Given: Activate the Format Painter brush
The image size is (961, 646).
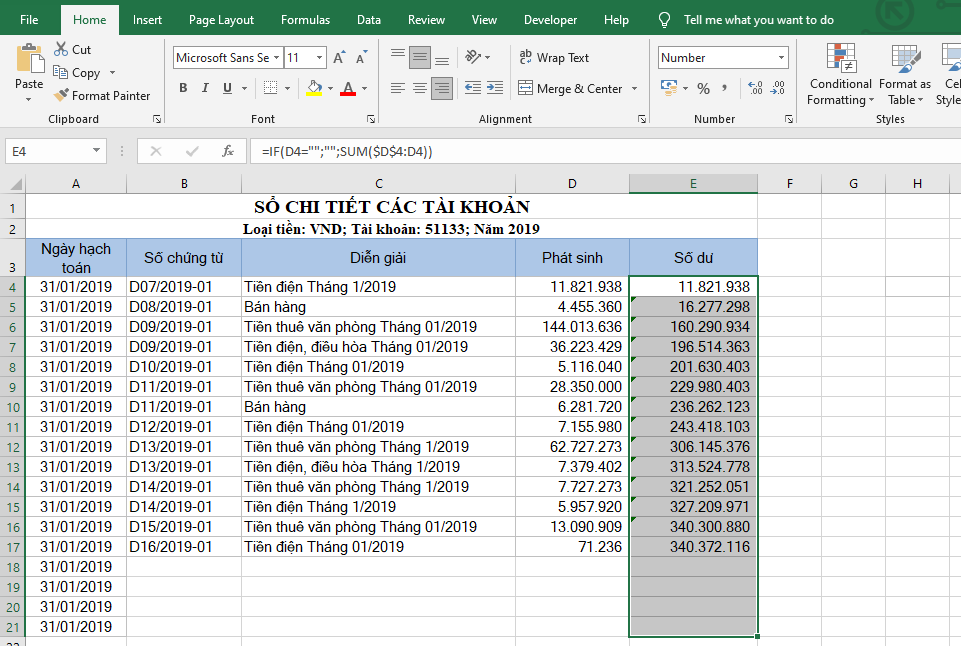Looking at the screenshot, I should (x=62, y=96).
